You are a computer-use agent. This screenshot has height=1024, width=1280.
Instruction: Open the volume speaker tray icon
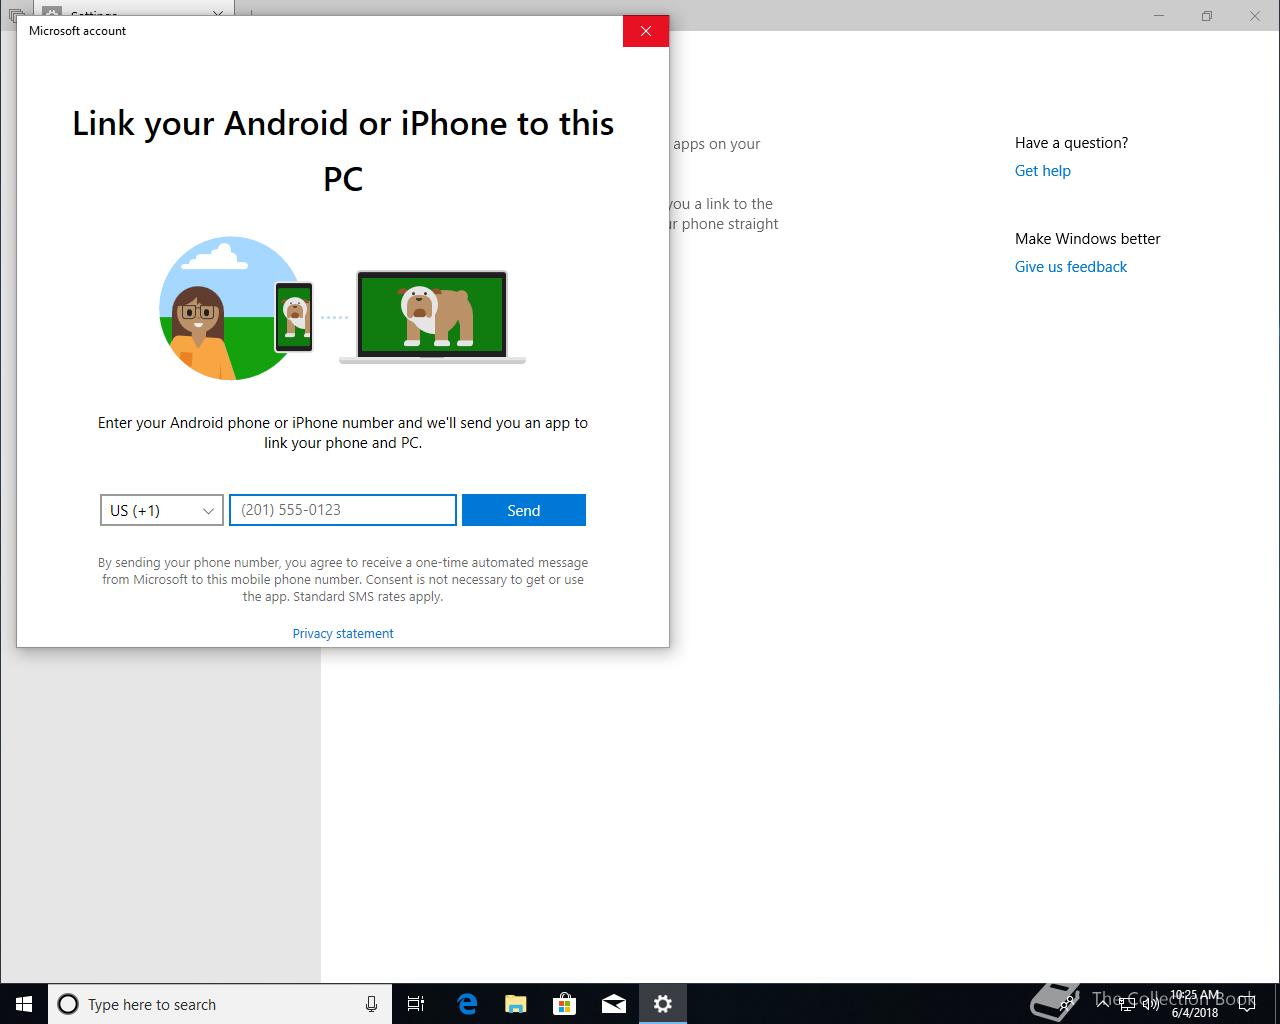click(x=1150, y=1004)
